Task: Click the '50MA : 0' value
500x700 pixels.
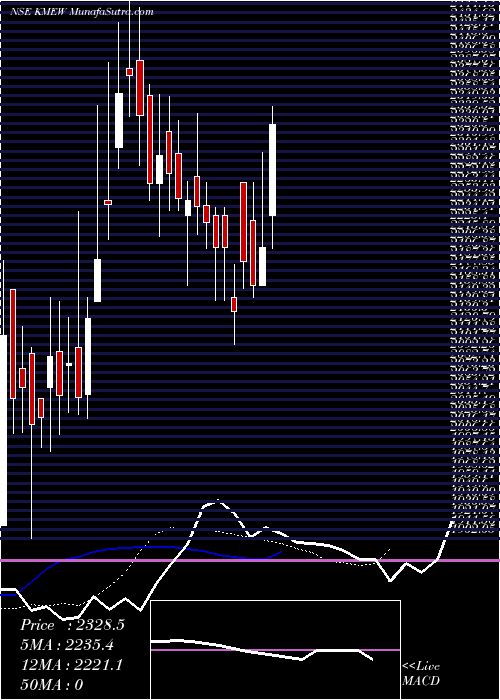Action: [52, 684]
